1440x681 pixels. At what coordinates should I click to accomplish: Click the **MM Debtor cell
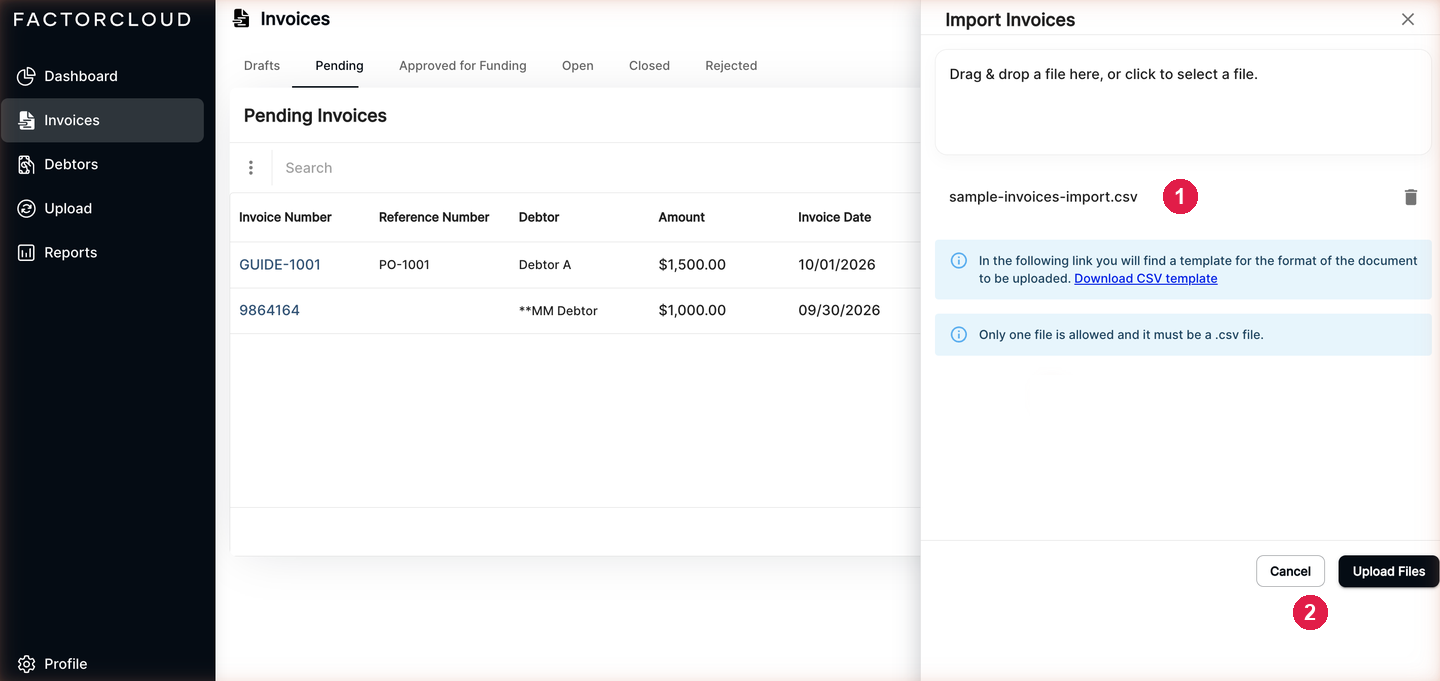pos(558,311)
